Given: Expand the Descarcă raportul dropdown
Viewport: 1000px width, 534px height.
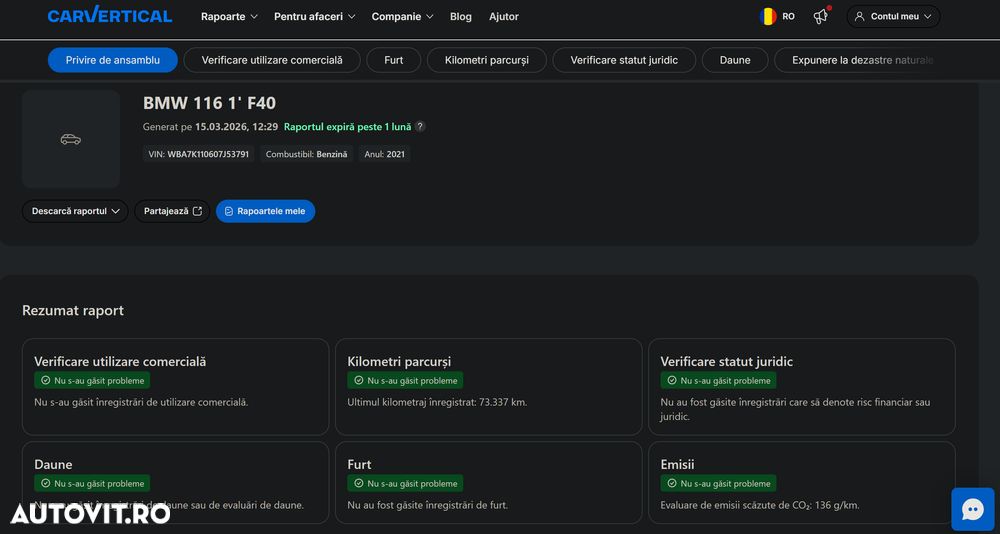Looking at the screenshot, I should coord(75,211).
